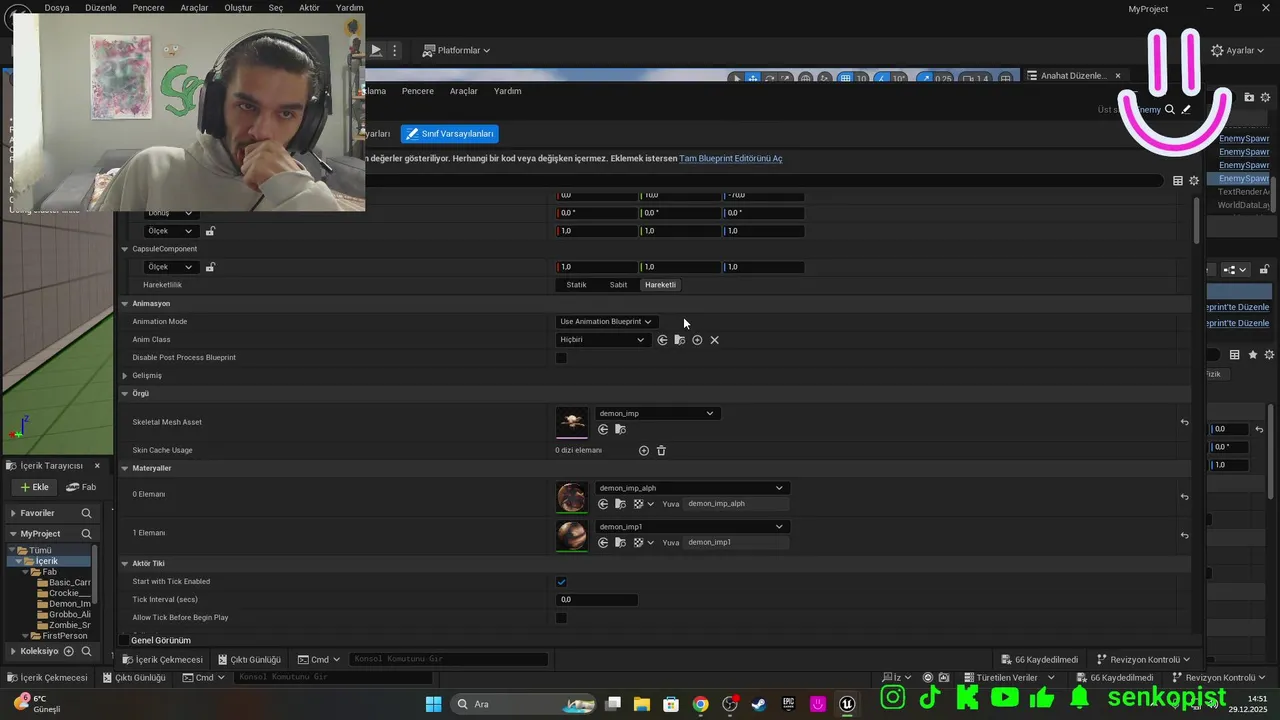This screenshot has width=1280, height=720.
Task: Set mobility to Statik
Action: click(x=577, y=285)
